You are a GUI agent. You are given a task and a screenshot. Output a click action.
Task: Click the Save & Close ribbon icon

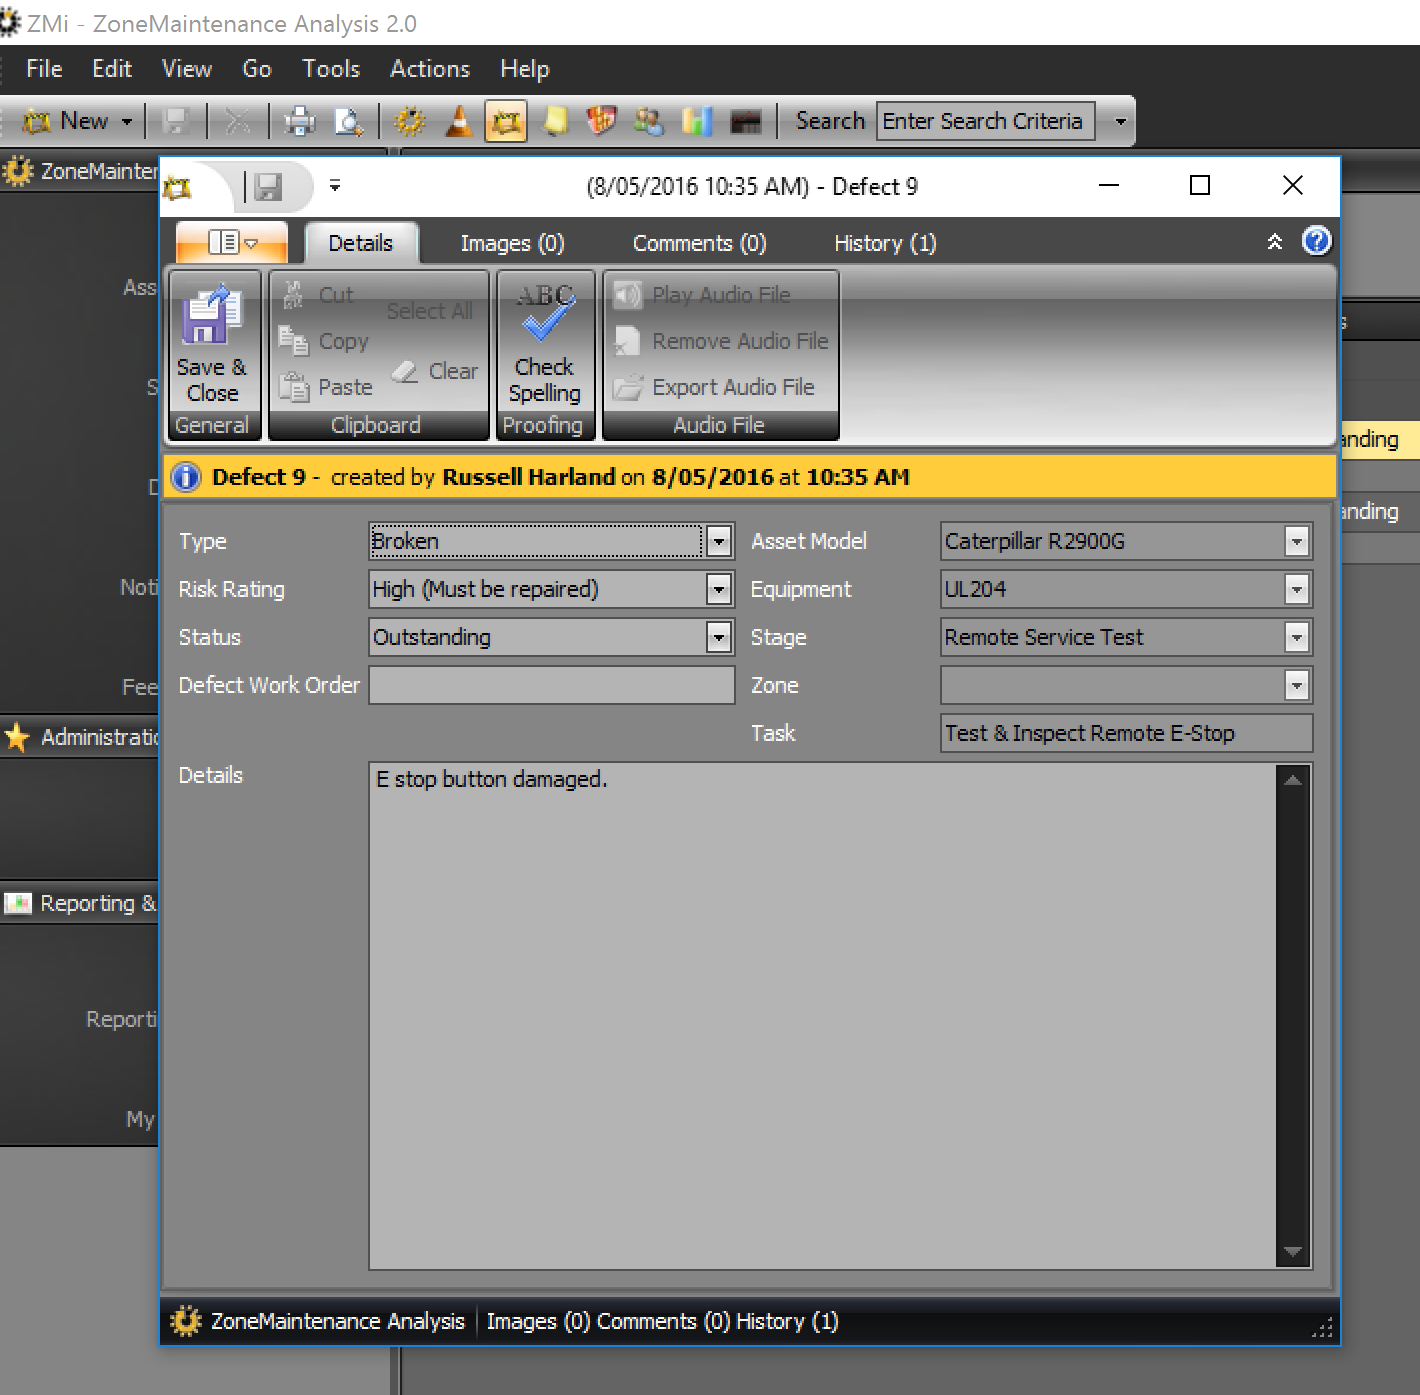212,314
